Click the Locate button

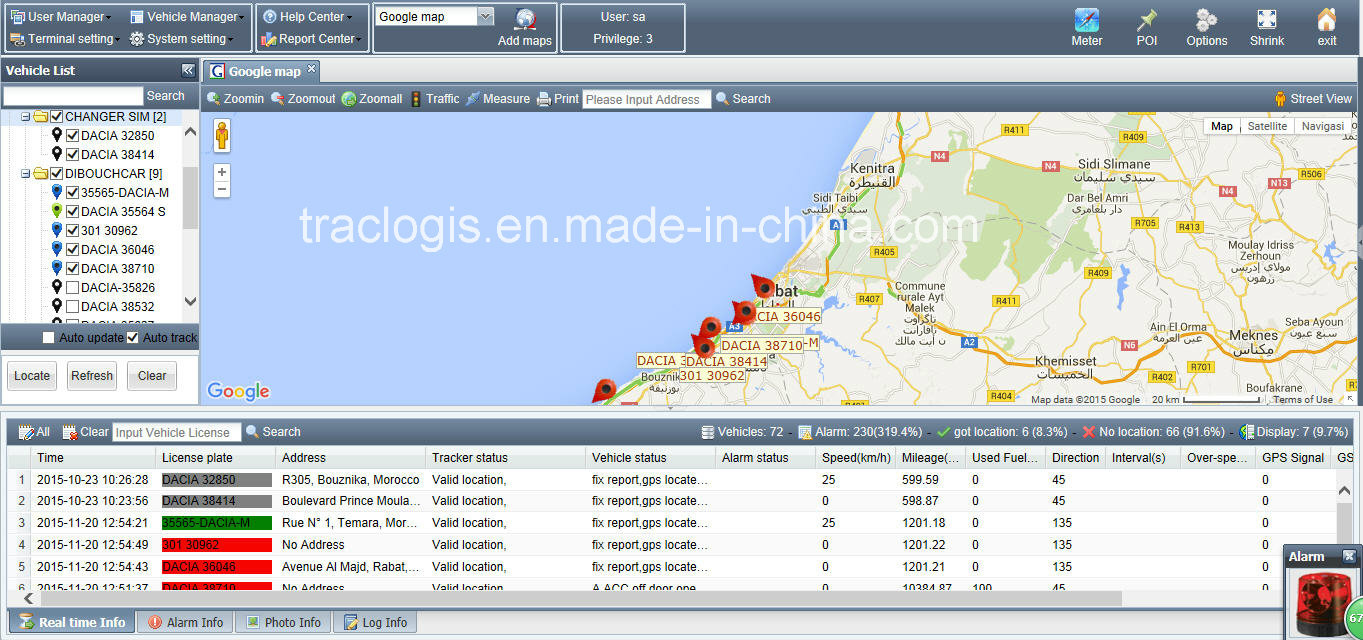[x=32, y=376]
